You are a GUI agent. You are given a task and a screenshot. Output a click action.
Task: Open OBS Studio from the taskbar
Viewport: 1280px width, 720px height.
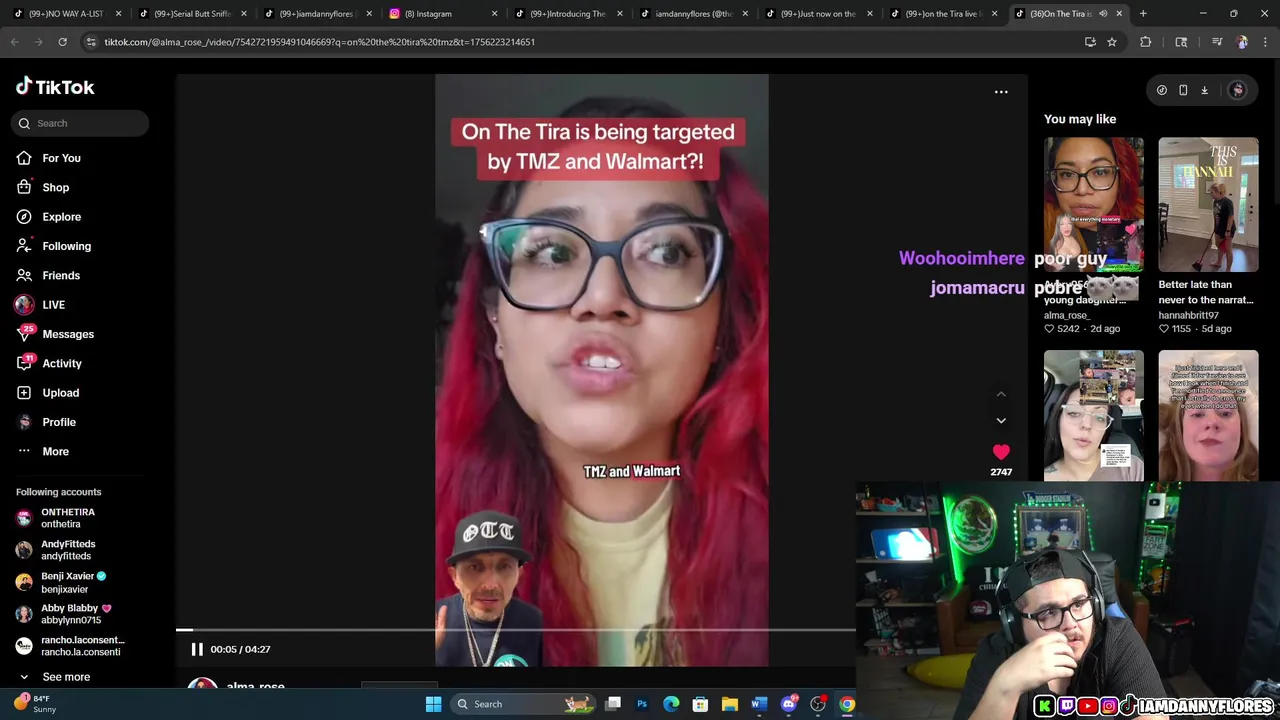pyautogui.click(x=818, y=704)
